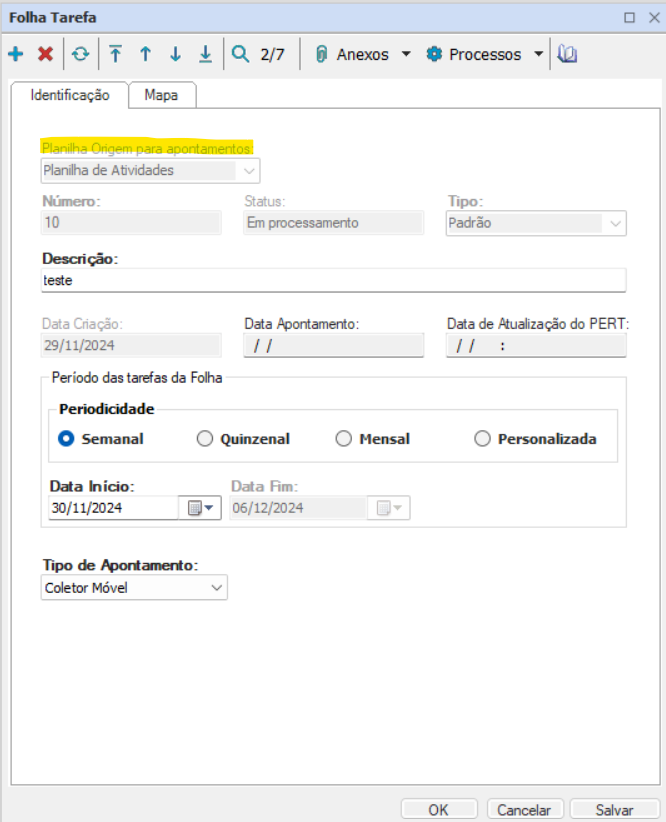Screen dimensions: 666x822
Task: Go to last record arrow icon
Action: coord(205,55)
